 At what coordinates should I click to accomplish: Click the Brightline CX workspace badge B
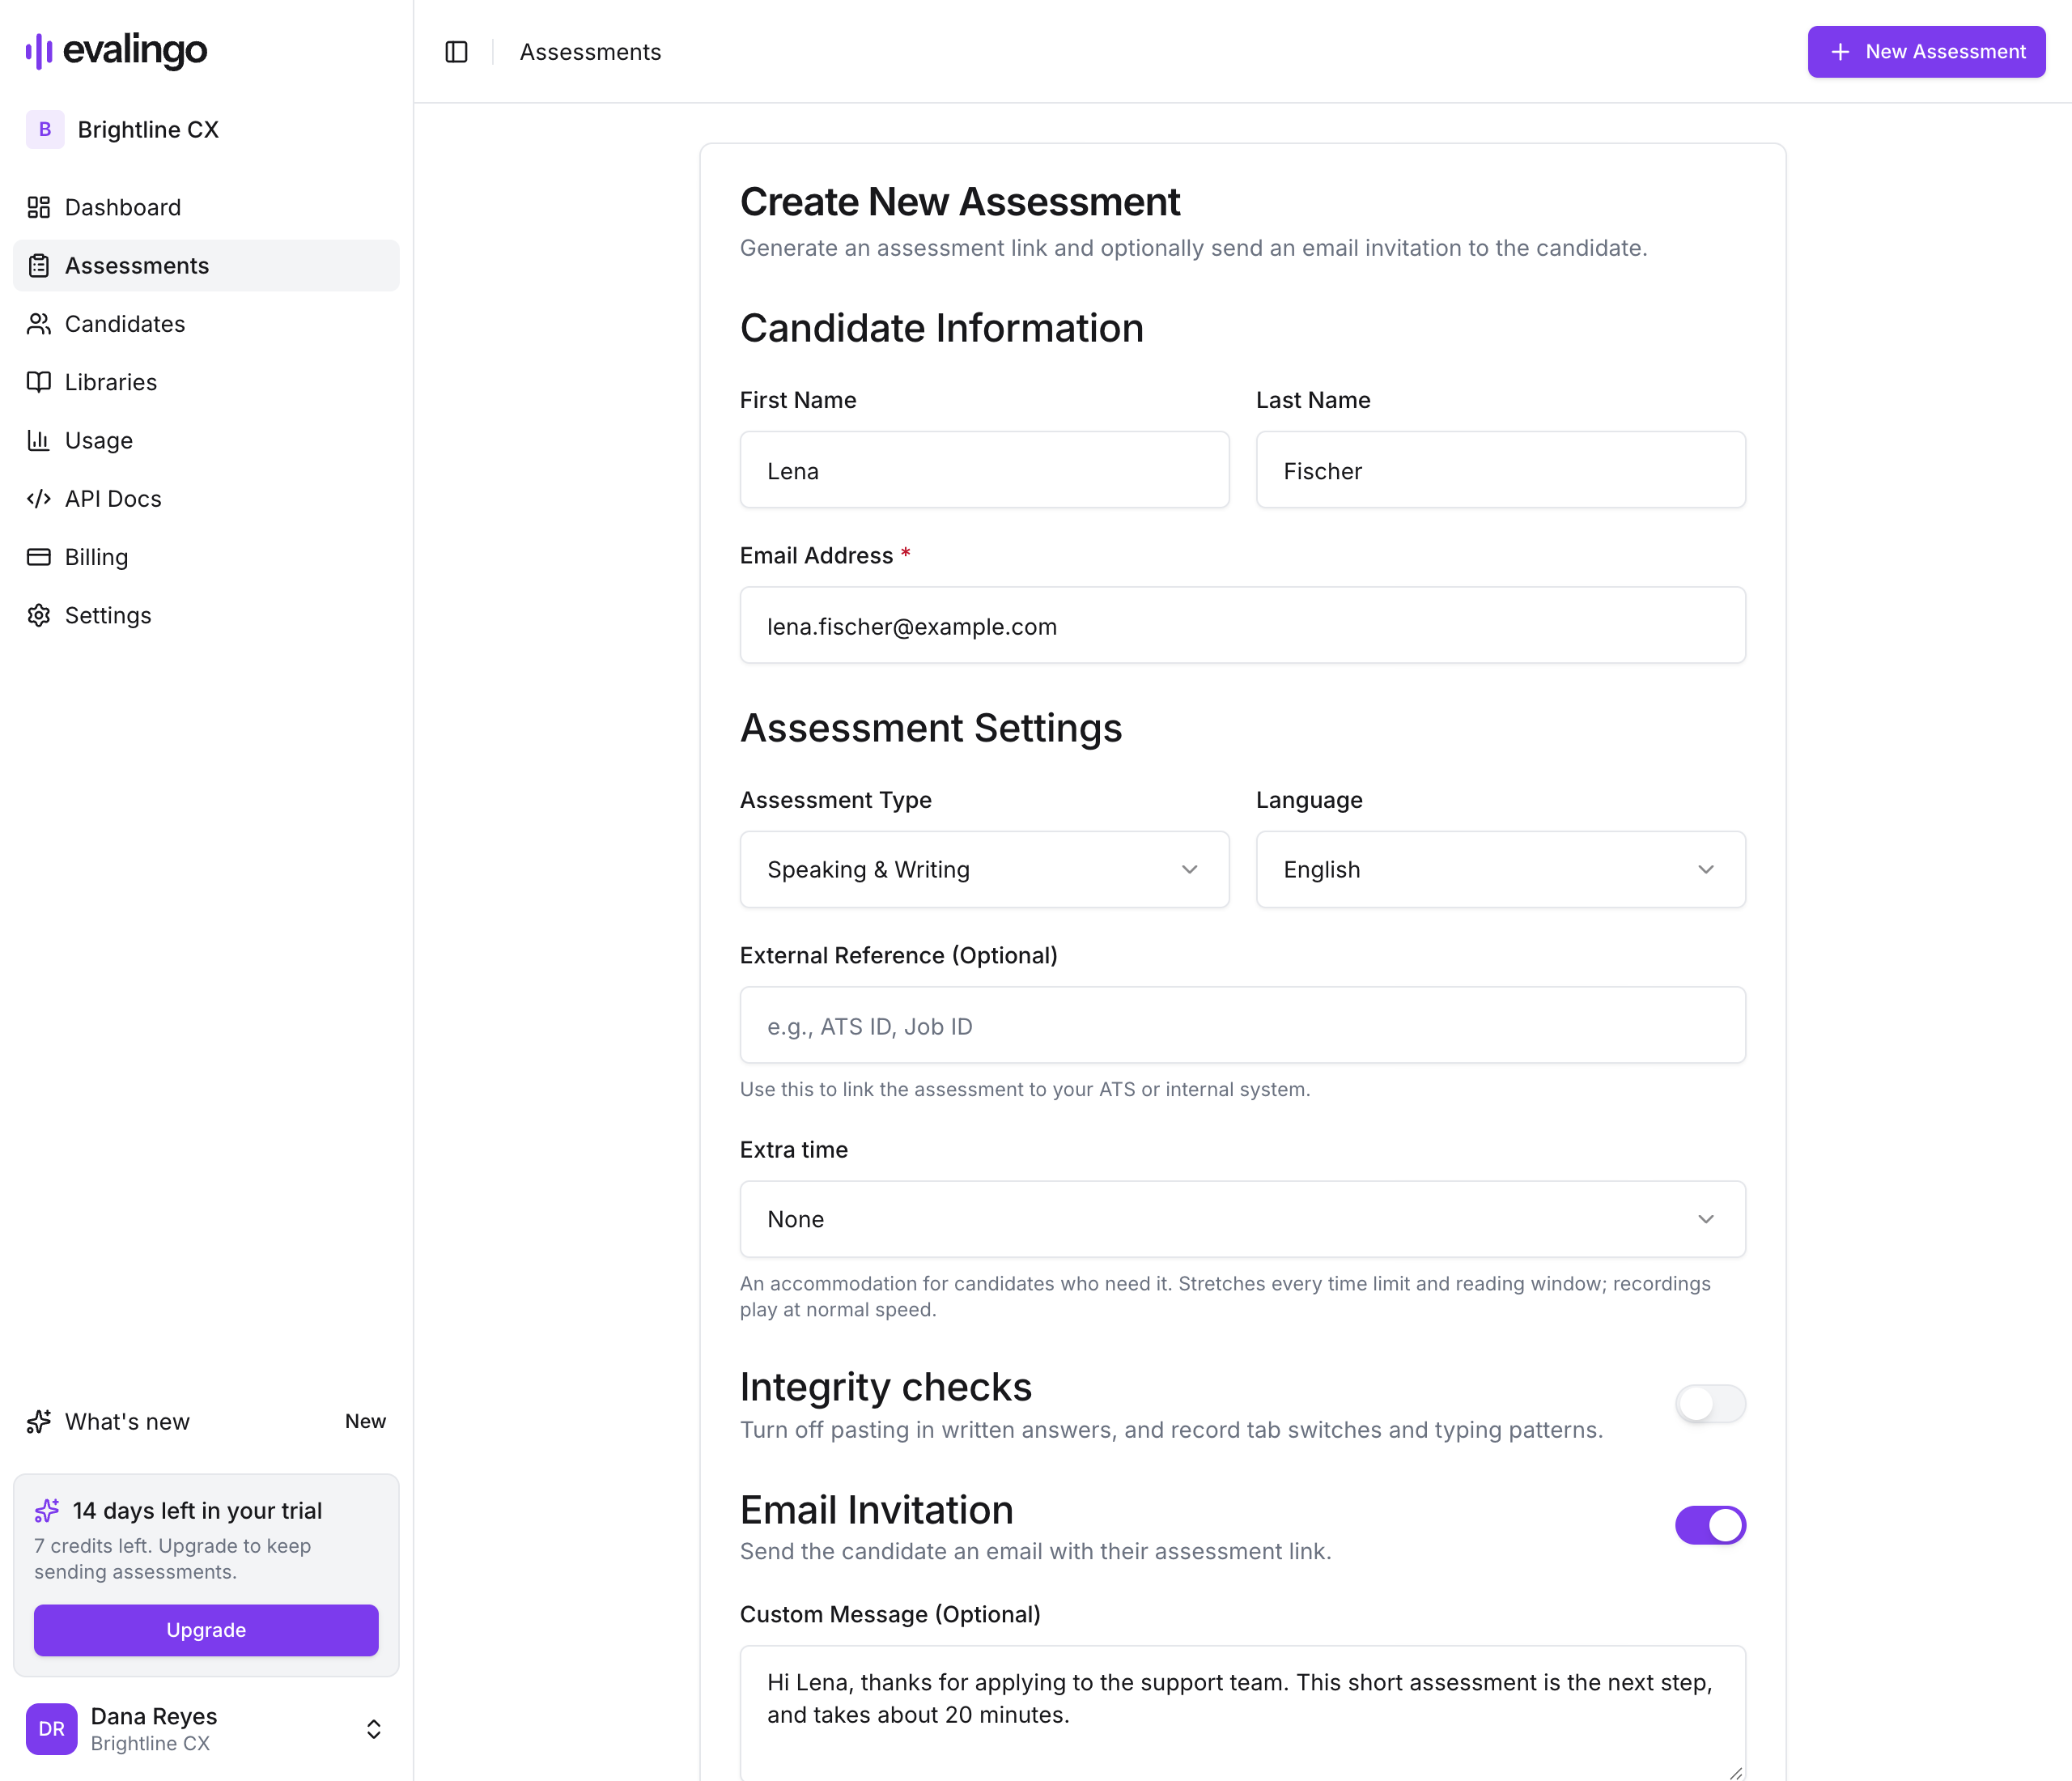[45, 129]
